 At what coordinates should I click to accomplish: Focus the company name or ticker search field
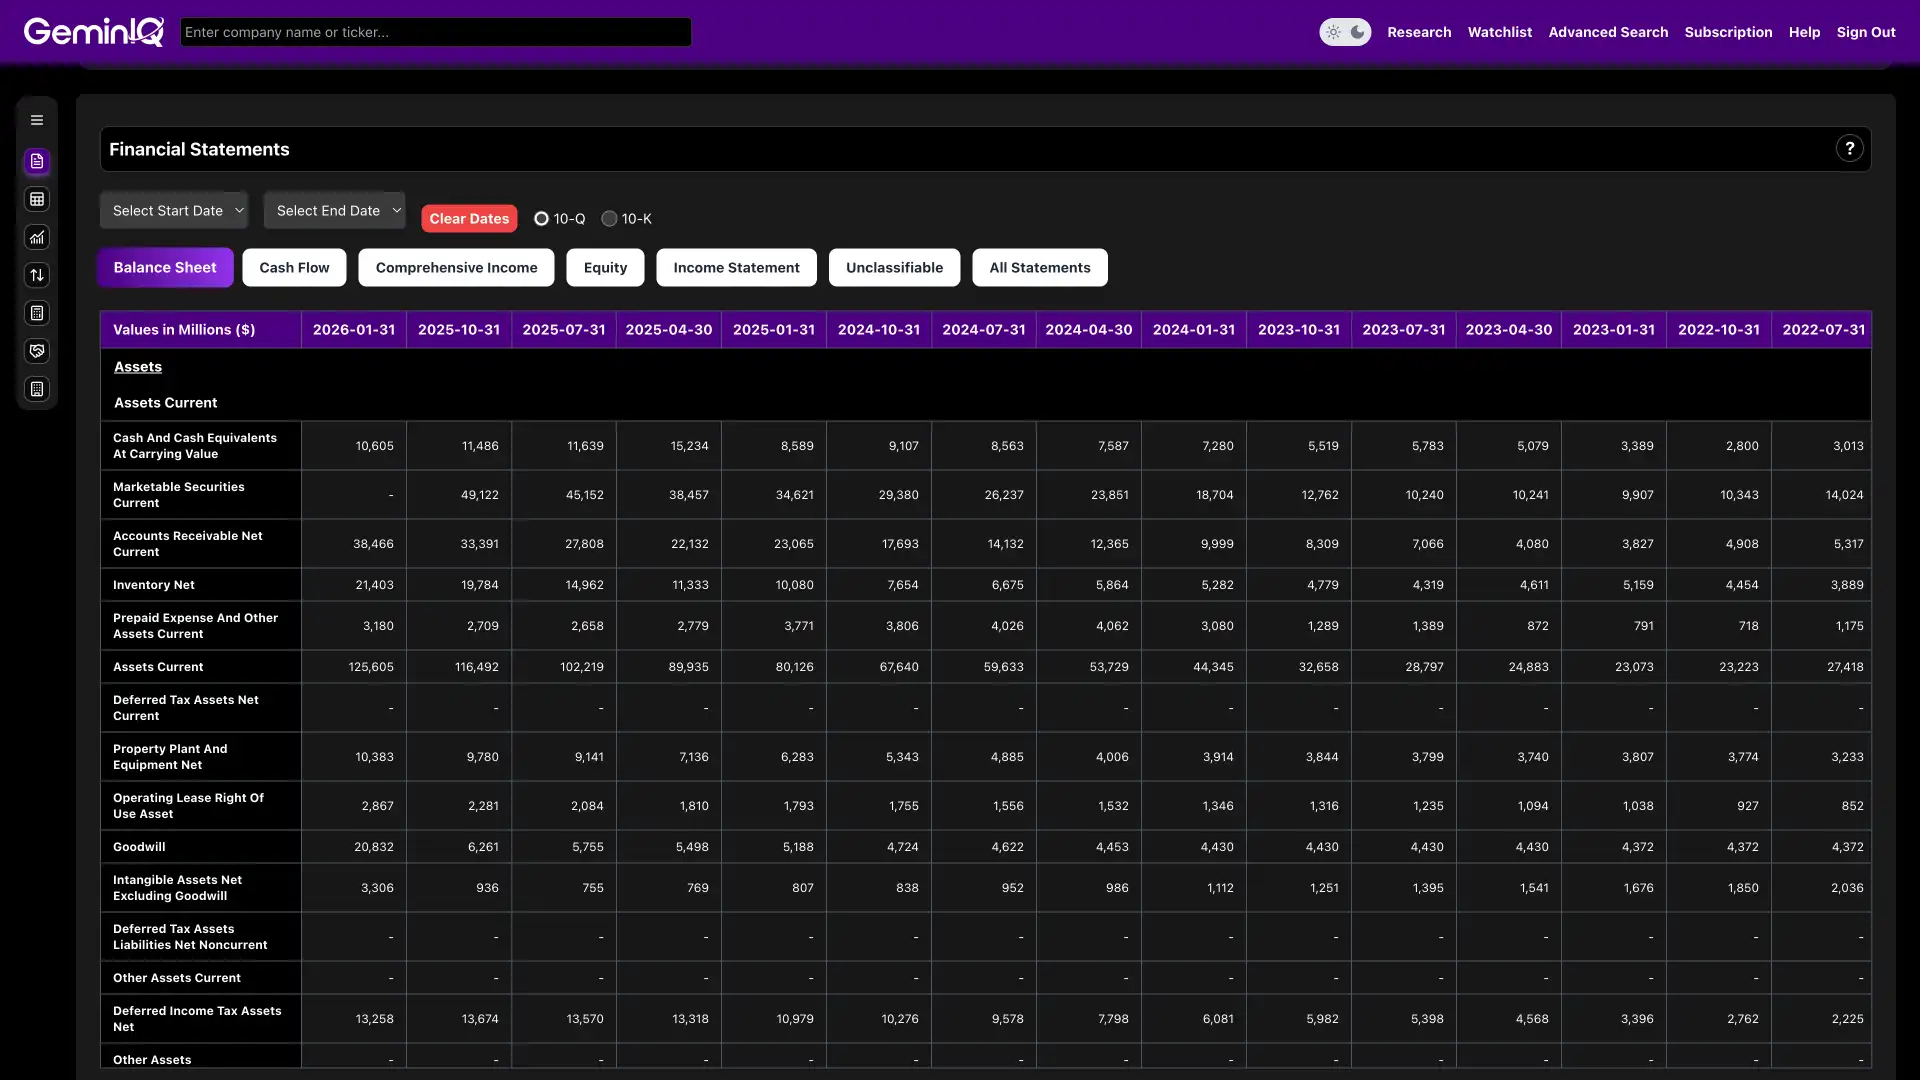pos(435,32)
